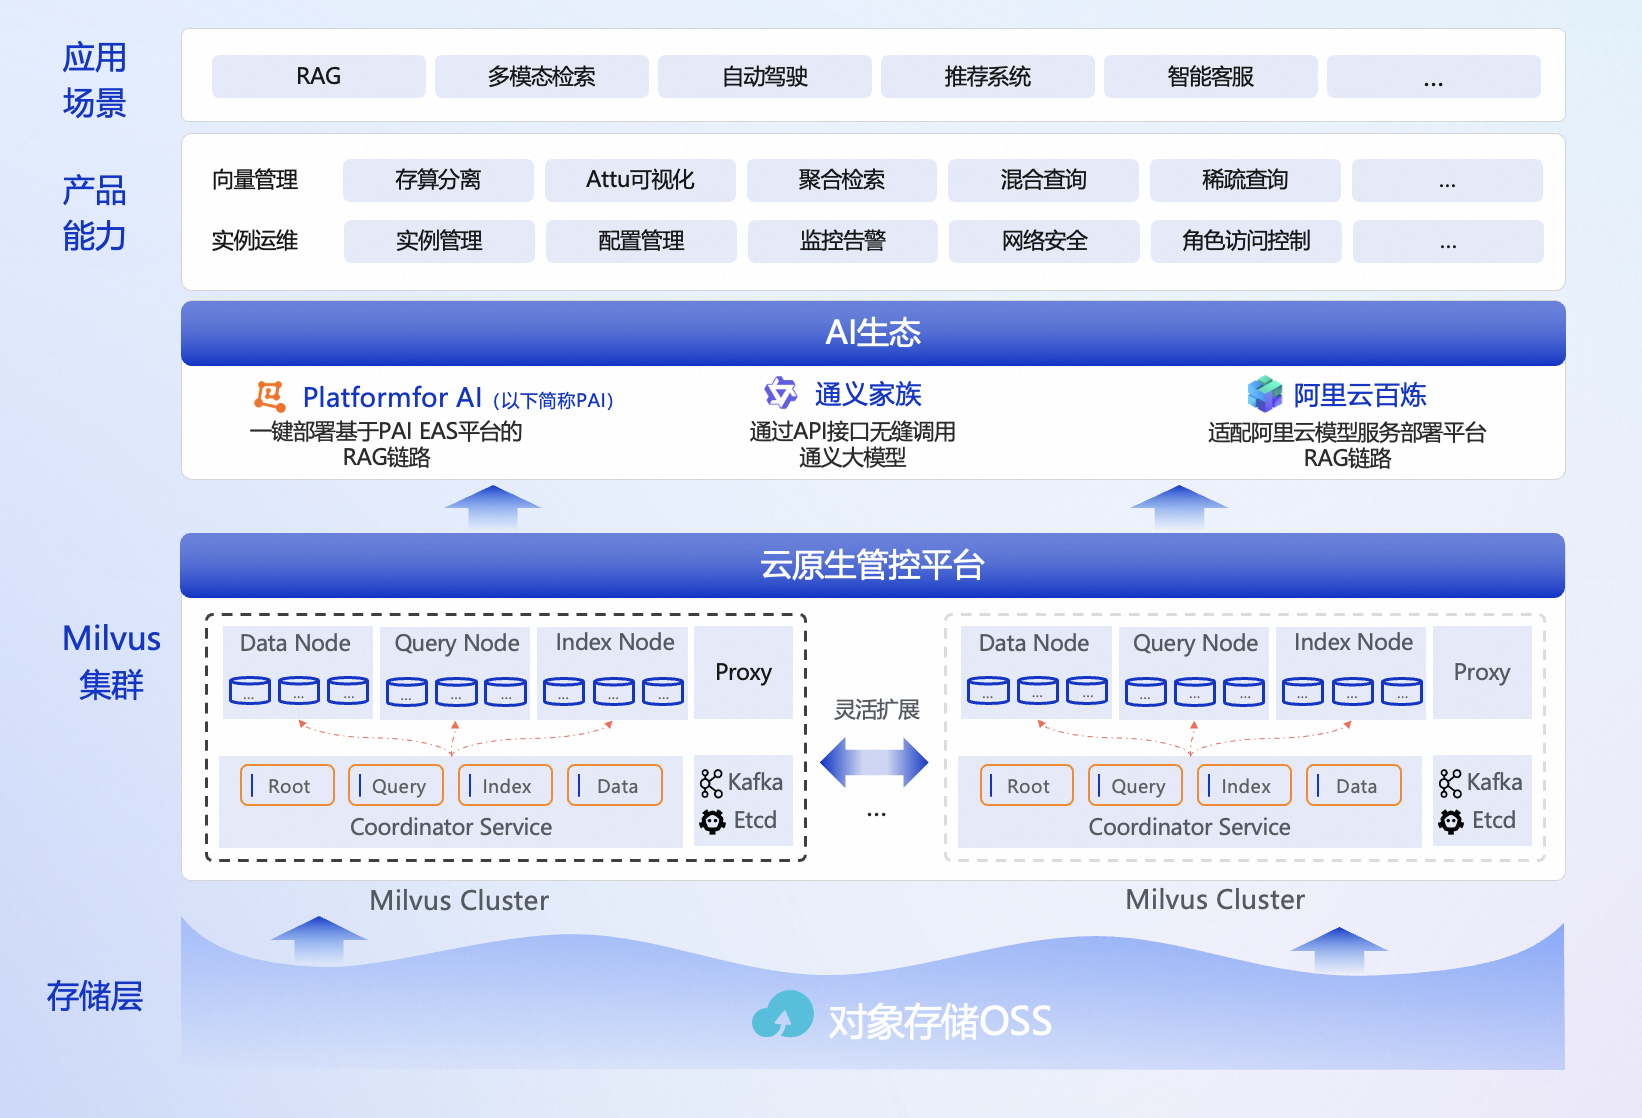Click the Kafka icon in left cluster

711,783
